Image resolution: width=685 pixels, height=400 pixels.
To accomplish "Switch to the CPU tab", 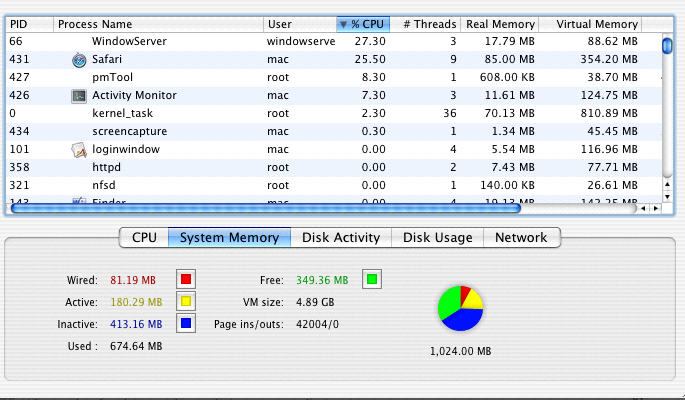I will [144, 238].
